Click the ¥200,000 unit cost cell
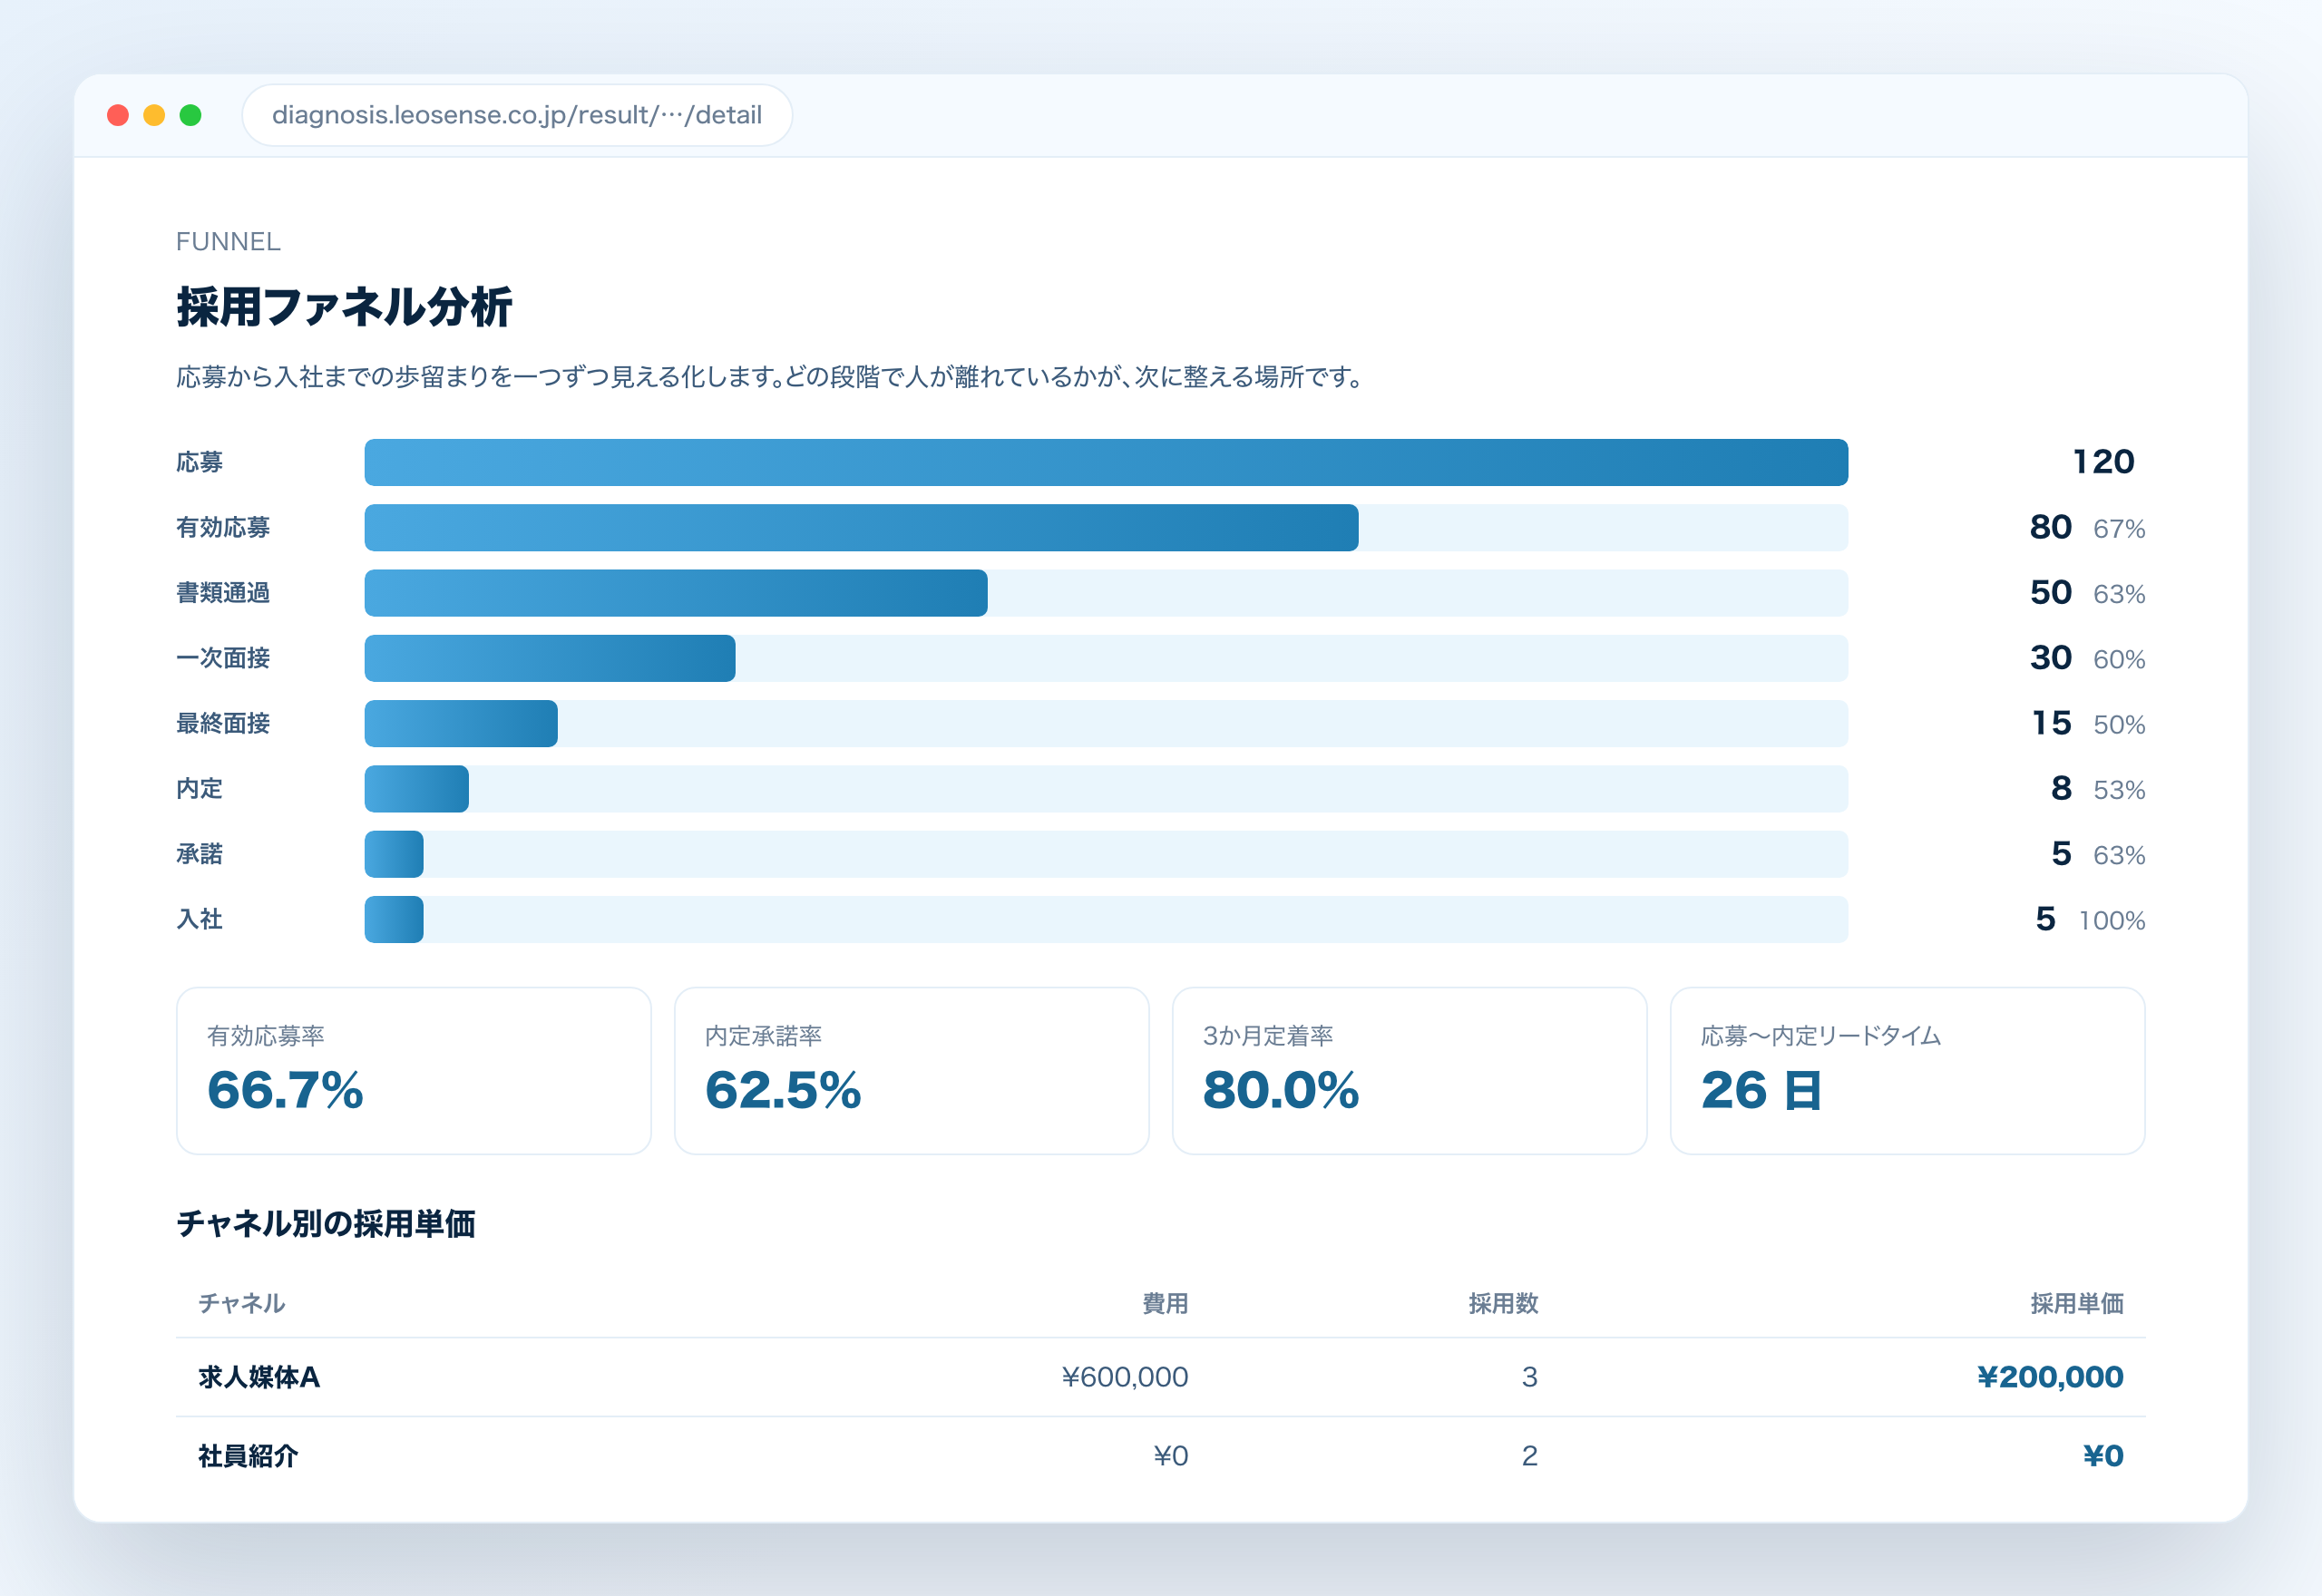 tap(2050, 1377)
